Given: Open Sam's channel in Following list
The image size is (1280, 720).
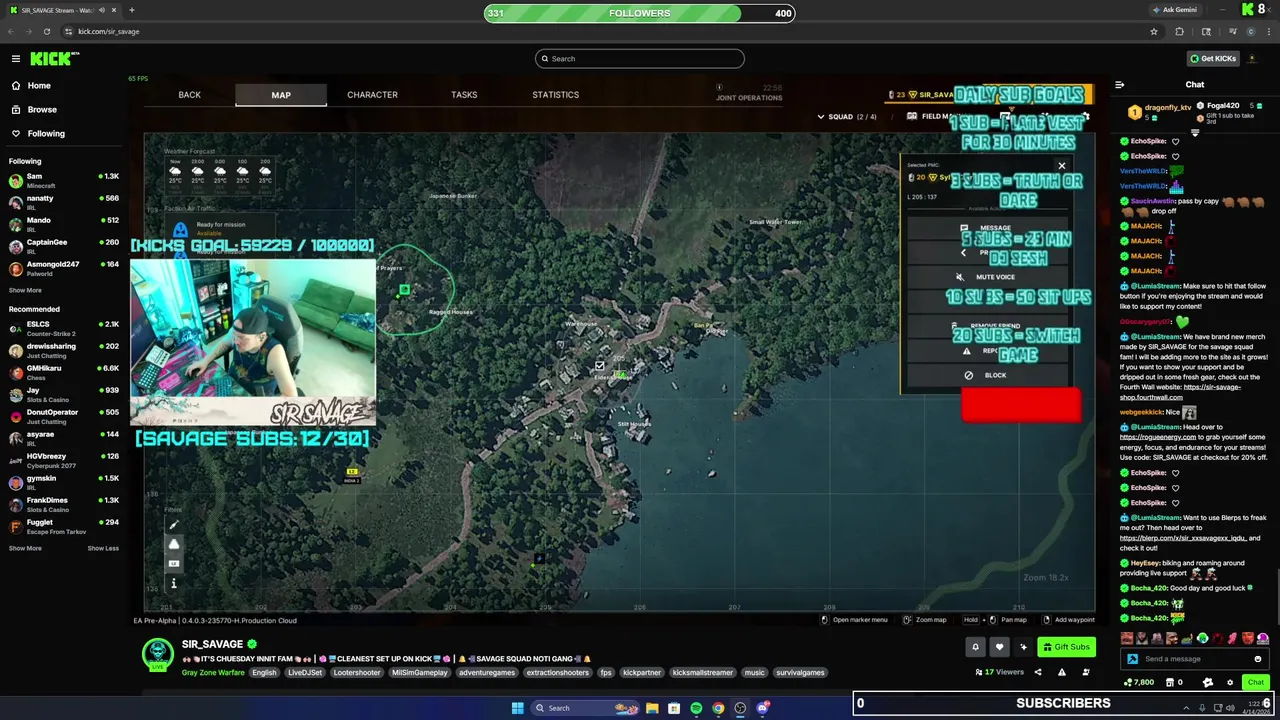Looking at the screenshot, I should (63, 181).
